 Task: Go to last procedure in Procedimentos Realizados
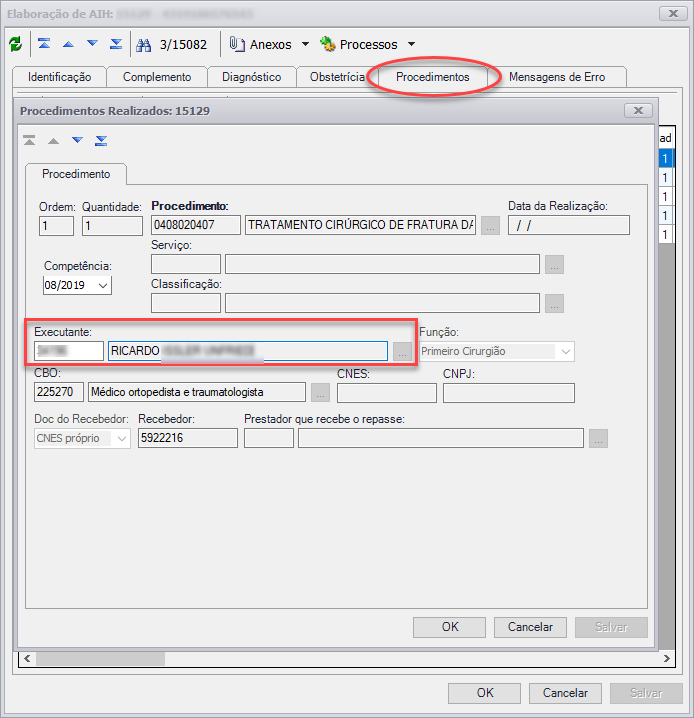(x=101, y=141)
